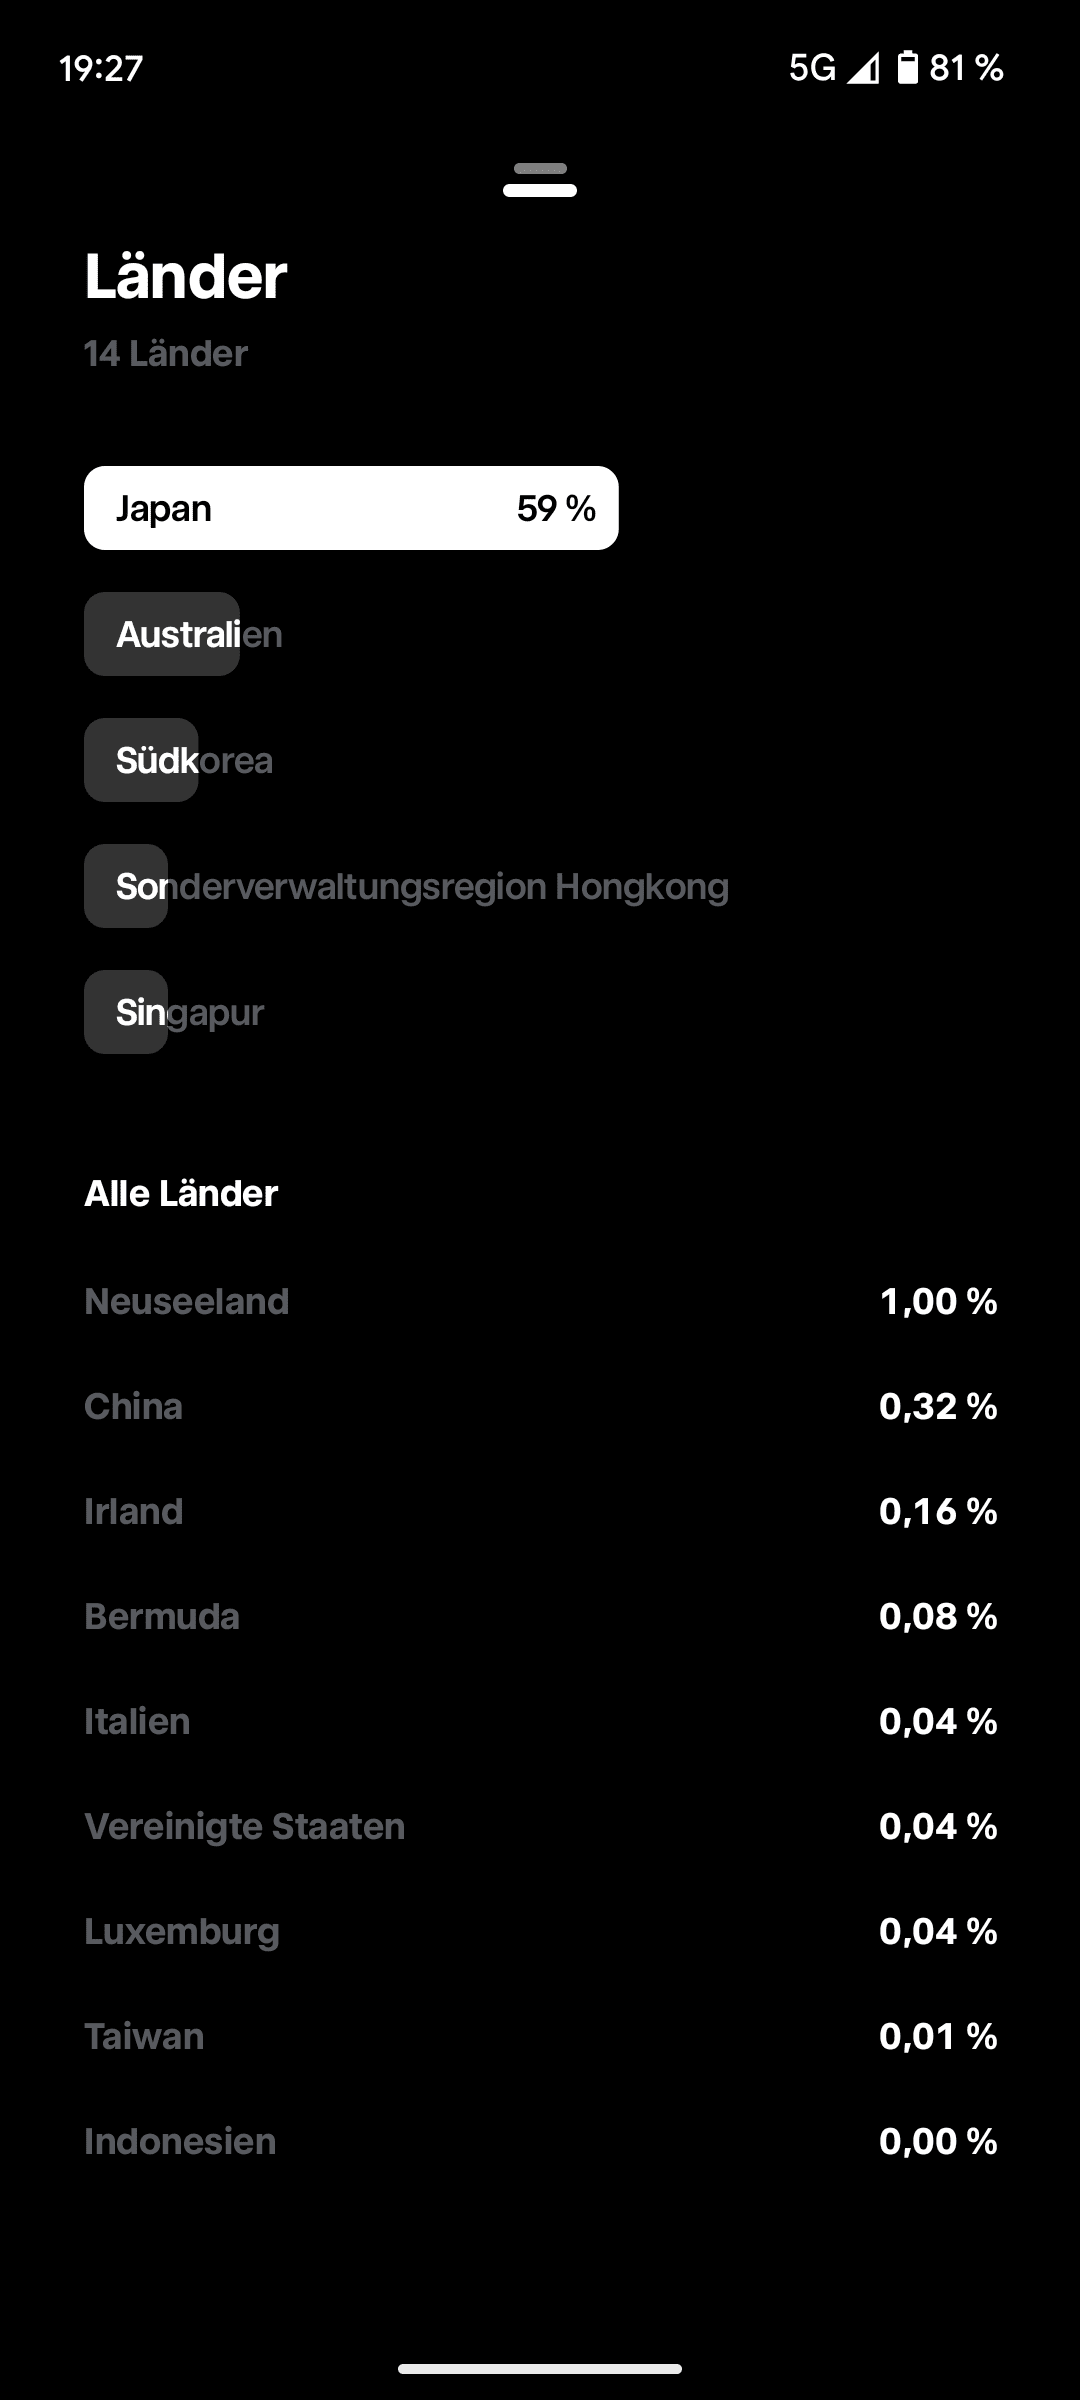The image size is (1080, 2400).
Task: Open the Italien country row
Action: pos(540,1721)
